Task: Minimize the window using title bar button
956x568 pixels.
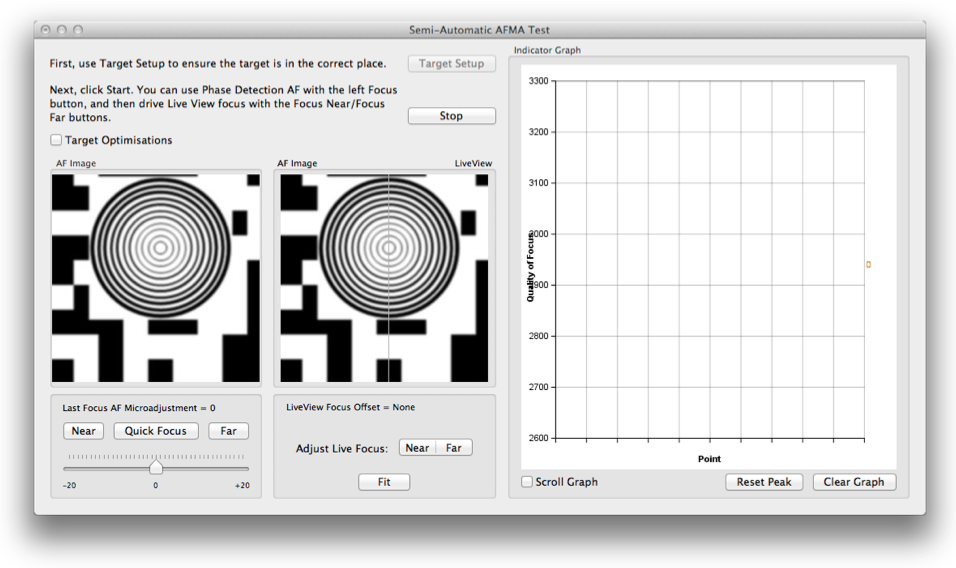Action: tap(62, 31)
